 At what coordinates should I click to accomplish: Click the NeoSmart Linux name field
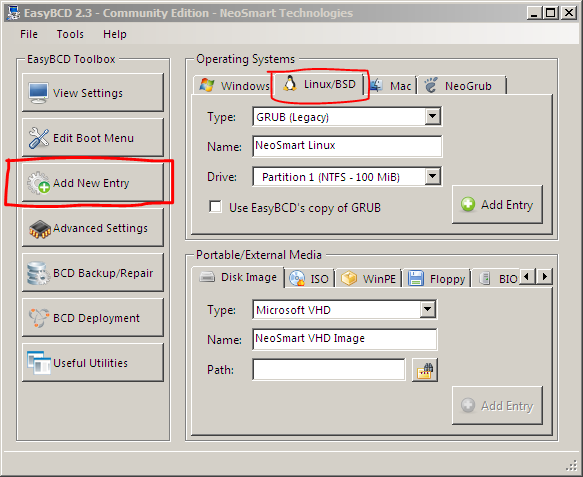347,146
